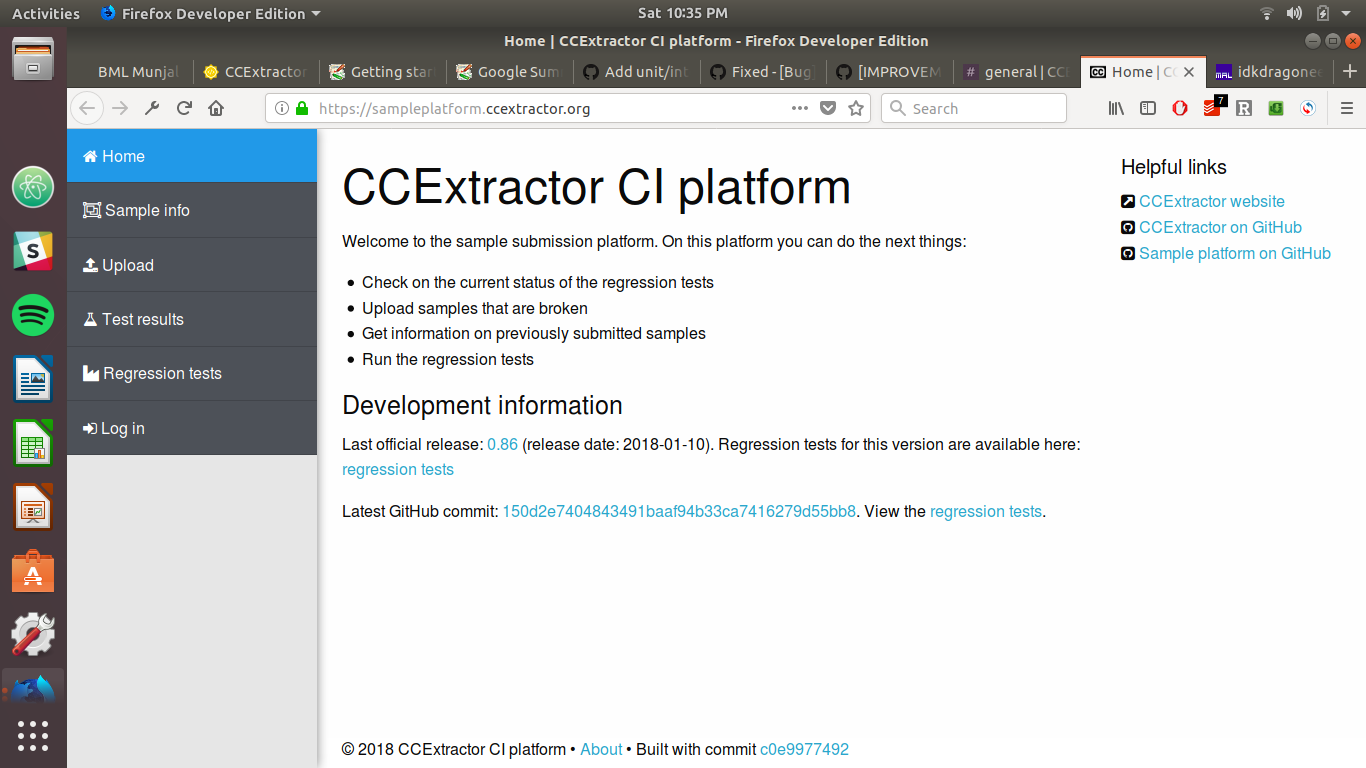Open the Wi-Fi indicator in top bar
The image size is (1366, 768).
pos(1267,13)
